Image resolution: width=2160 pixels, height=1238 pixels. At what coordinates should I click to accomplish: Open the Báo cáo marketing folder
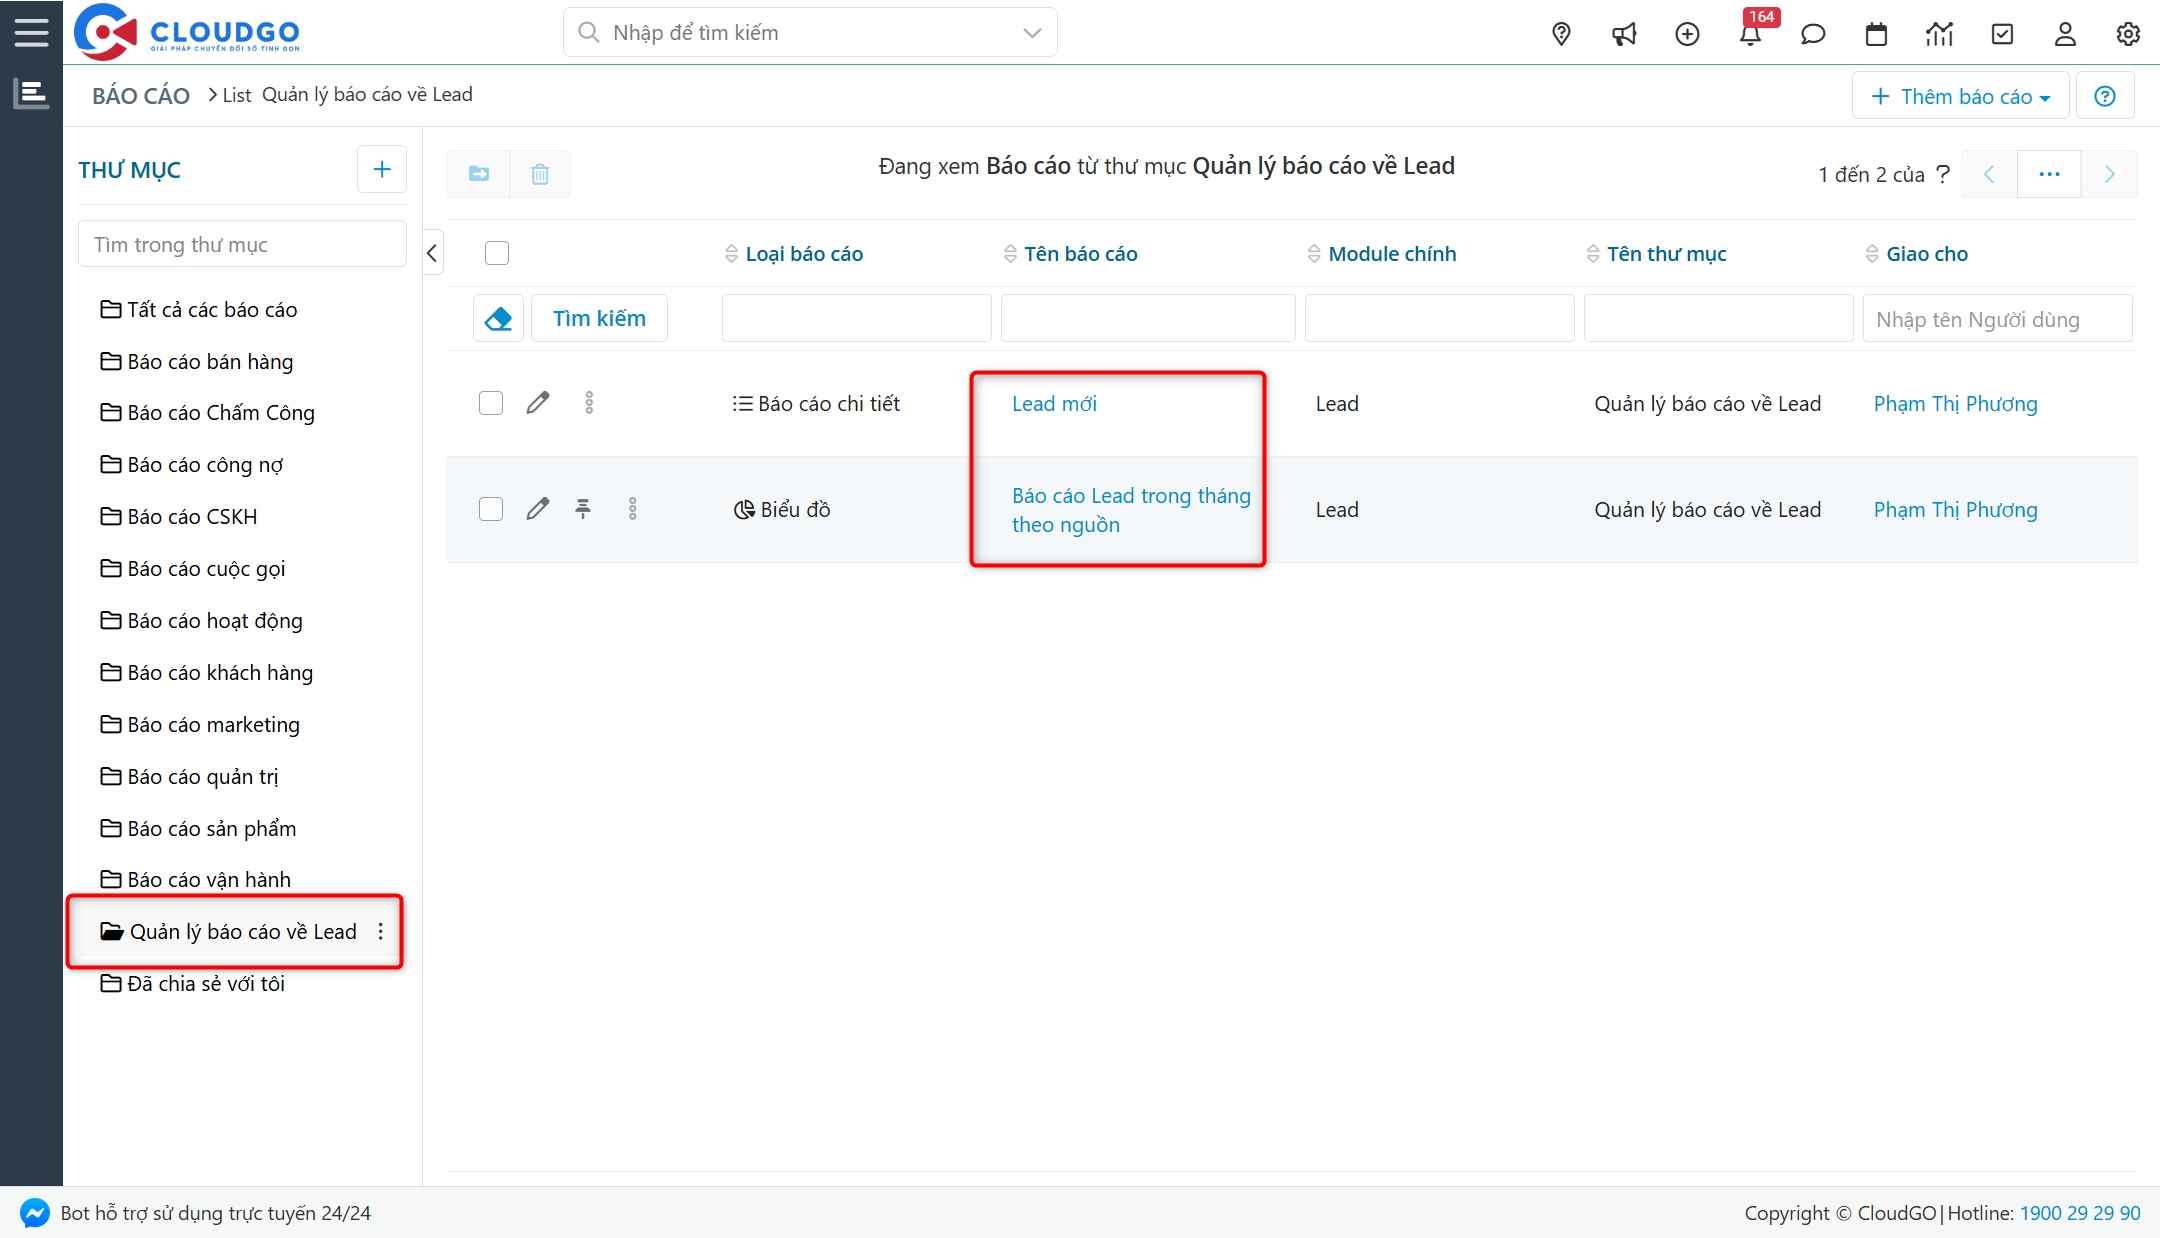pyautogui.click(x=213, y=724)
